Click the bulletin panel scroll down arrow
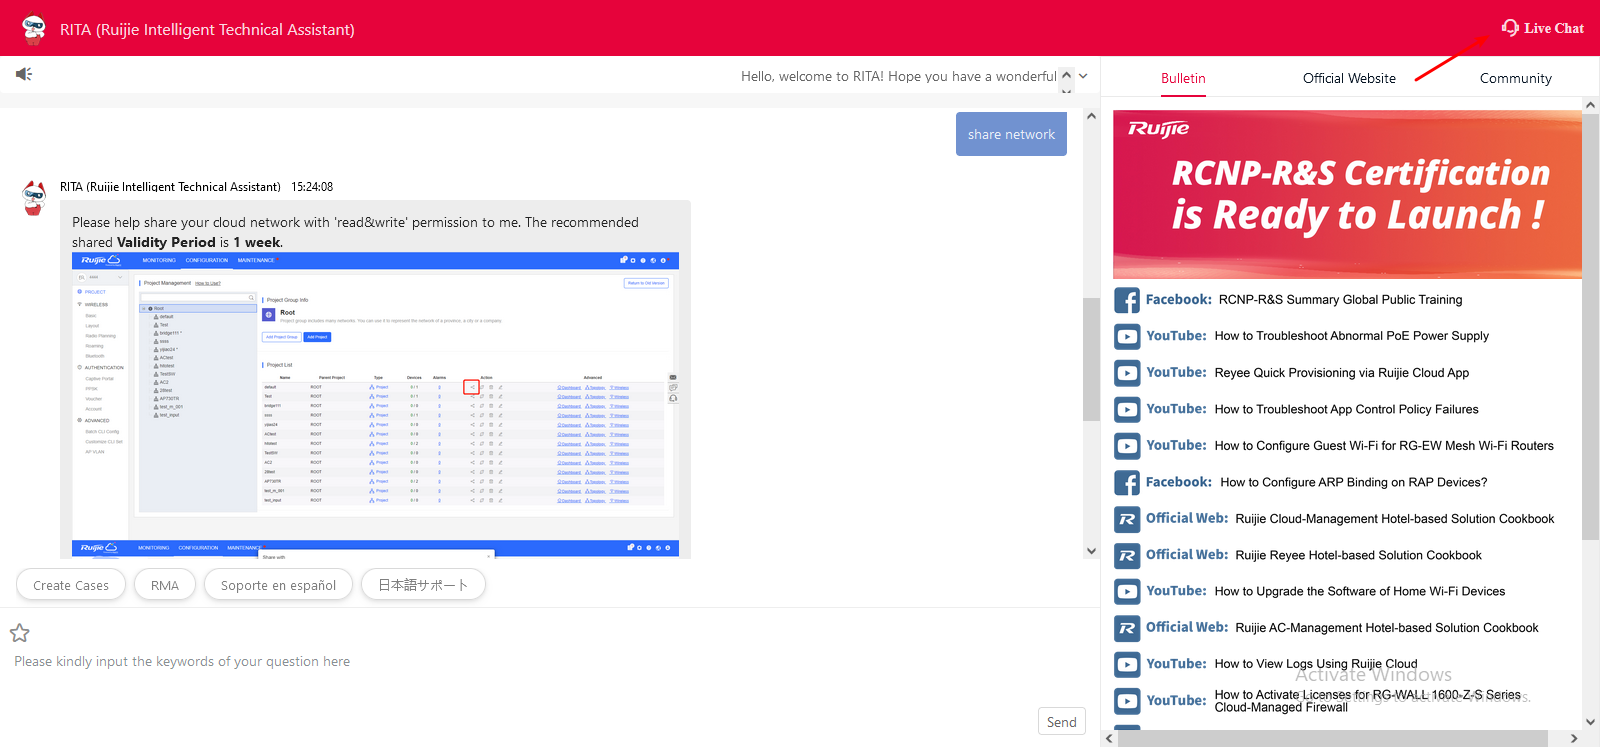Viewport: 1600px width, 747px height. tap(1590, 721)
